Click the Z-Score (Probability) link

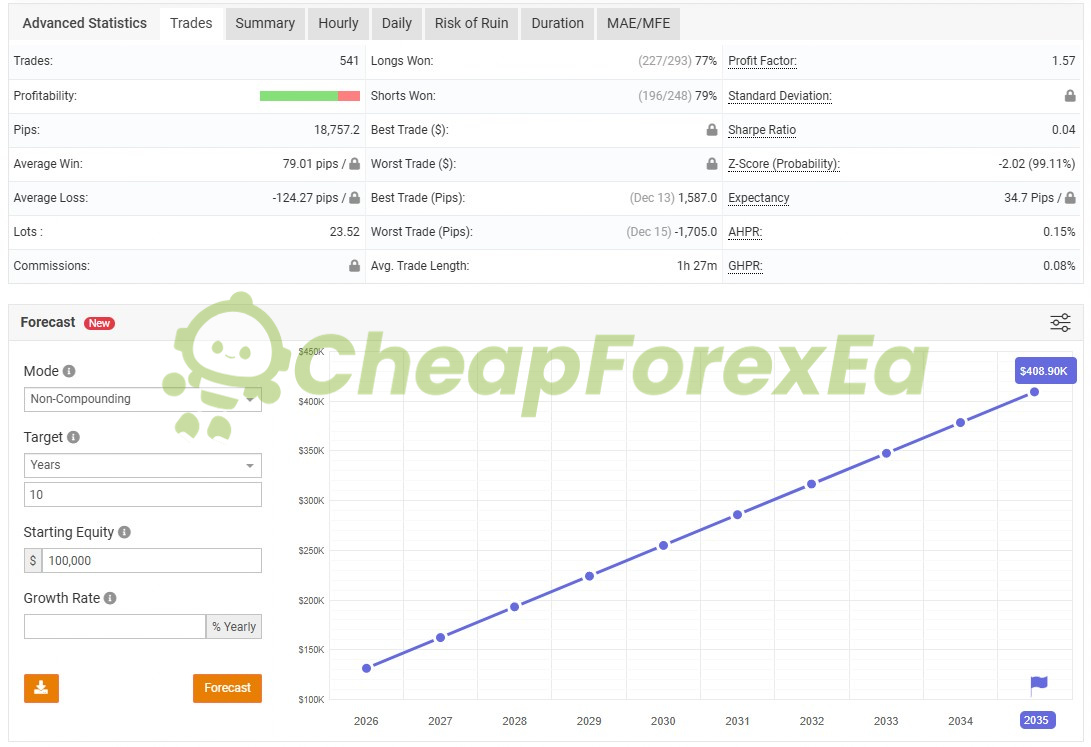click(x=783, y=164)
